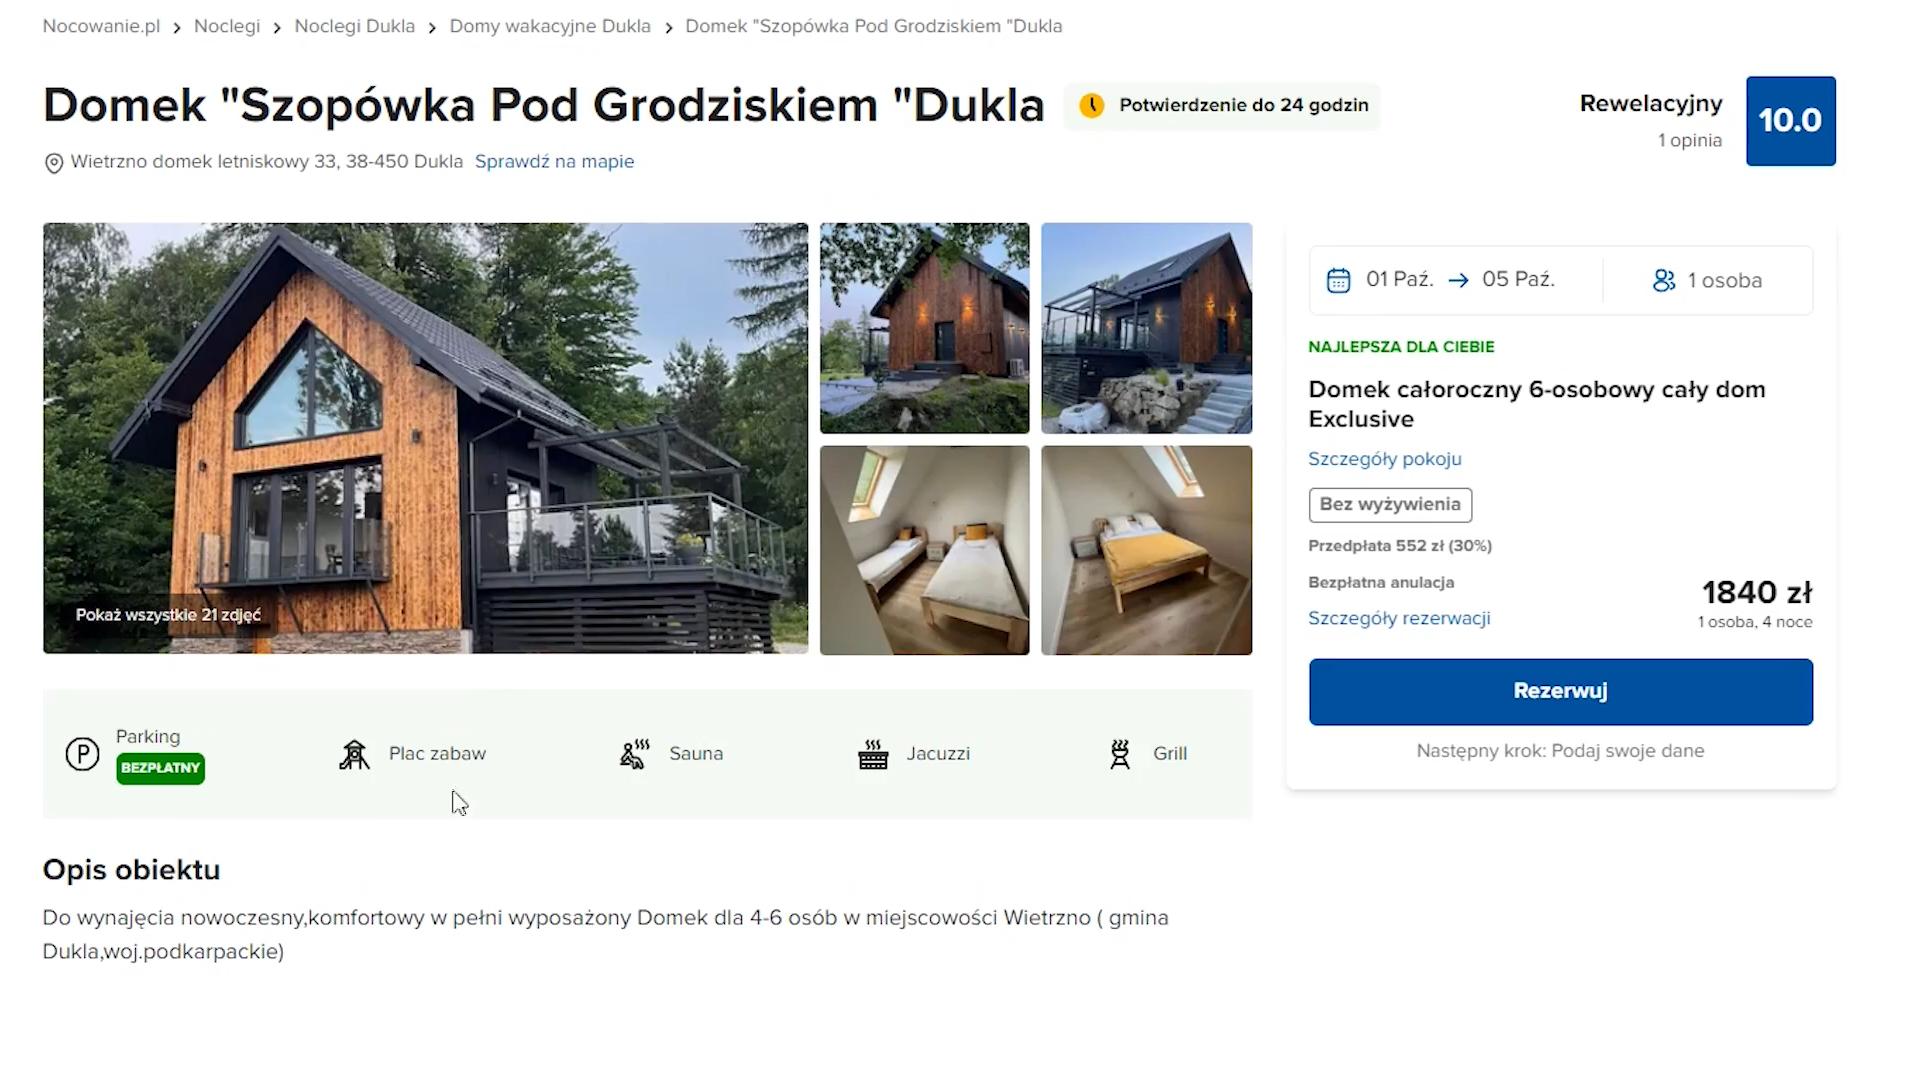The height and width of the screenshot is (1079, 1910).
Task: Open the 1 osoba guest selector
Action: pos(1708,280)
